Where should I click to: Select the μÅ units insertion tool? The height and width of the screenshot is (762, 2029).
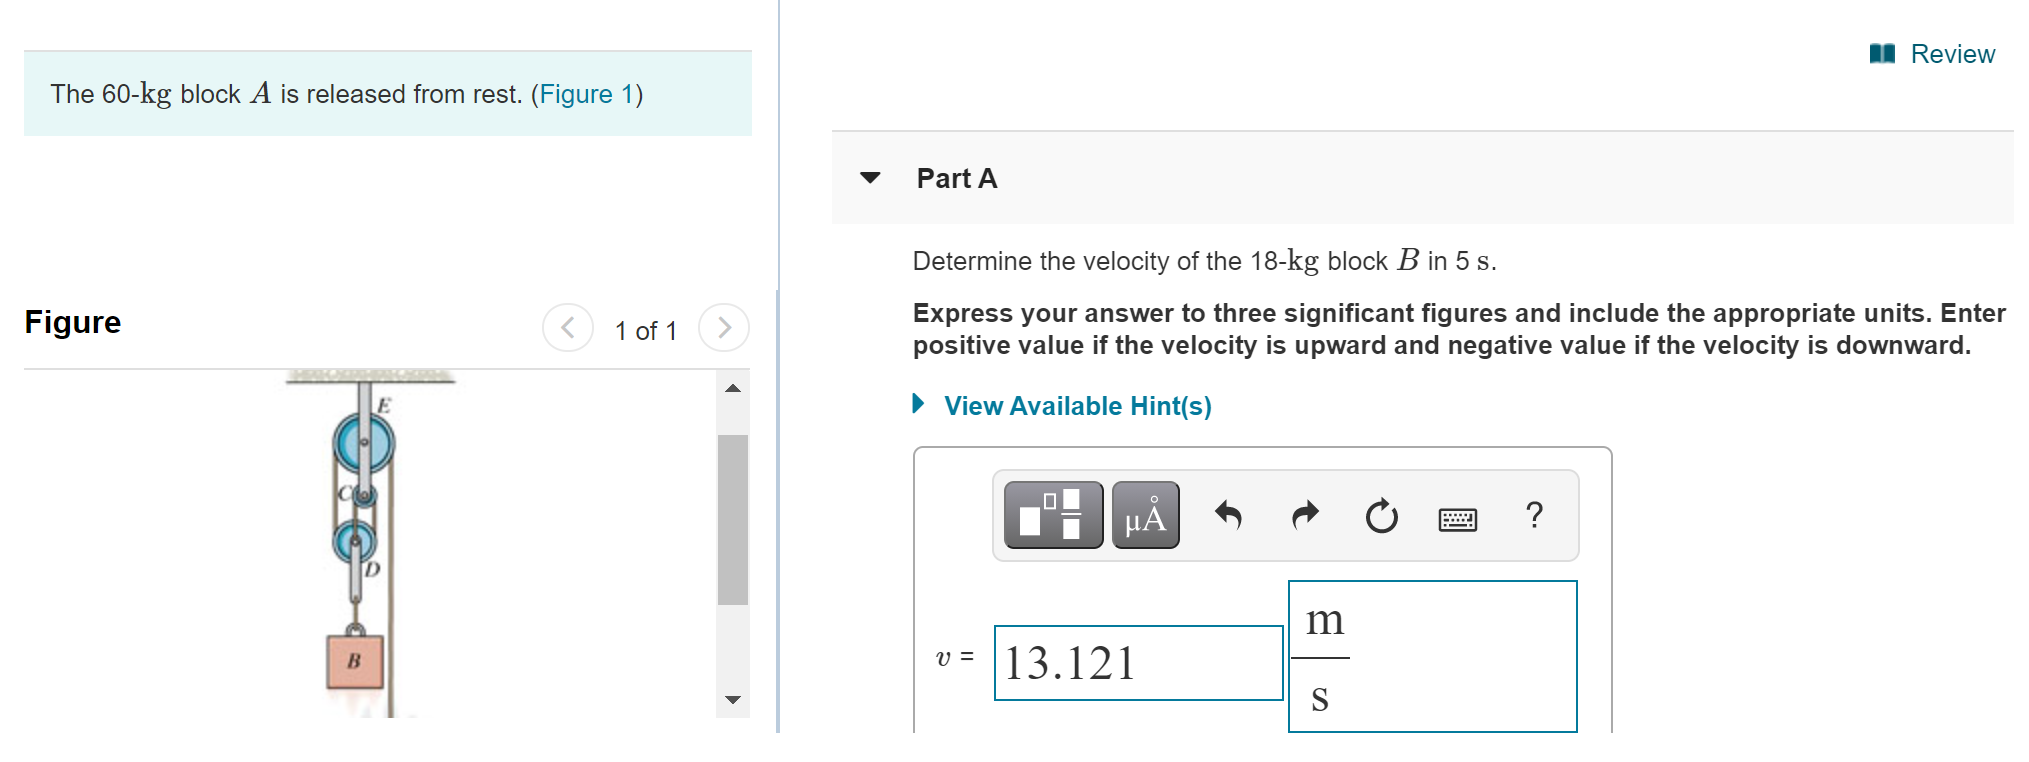[x=1144, y=515]
